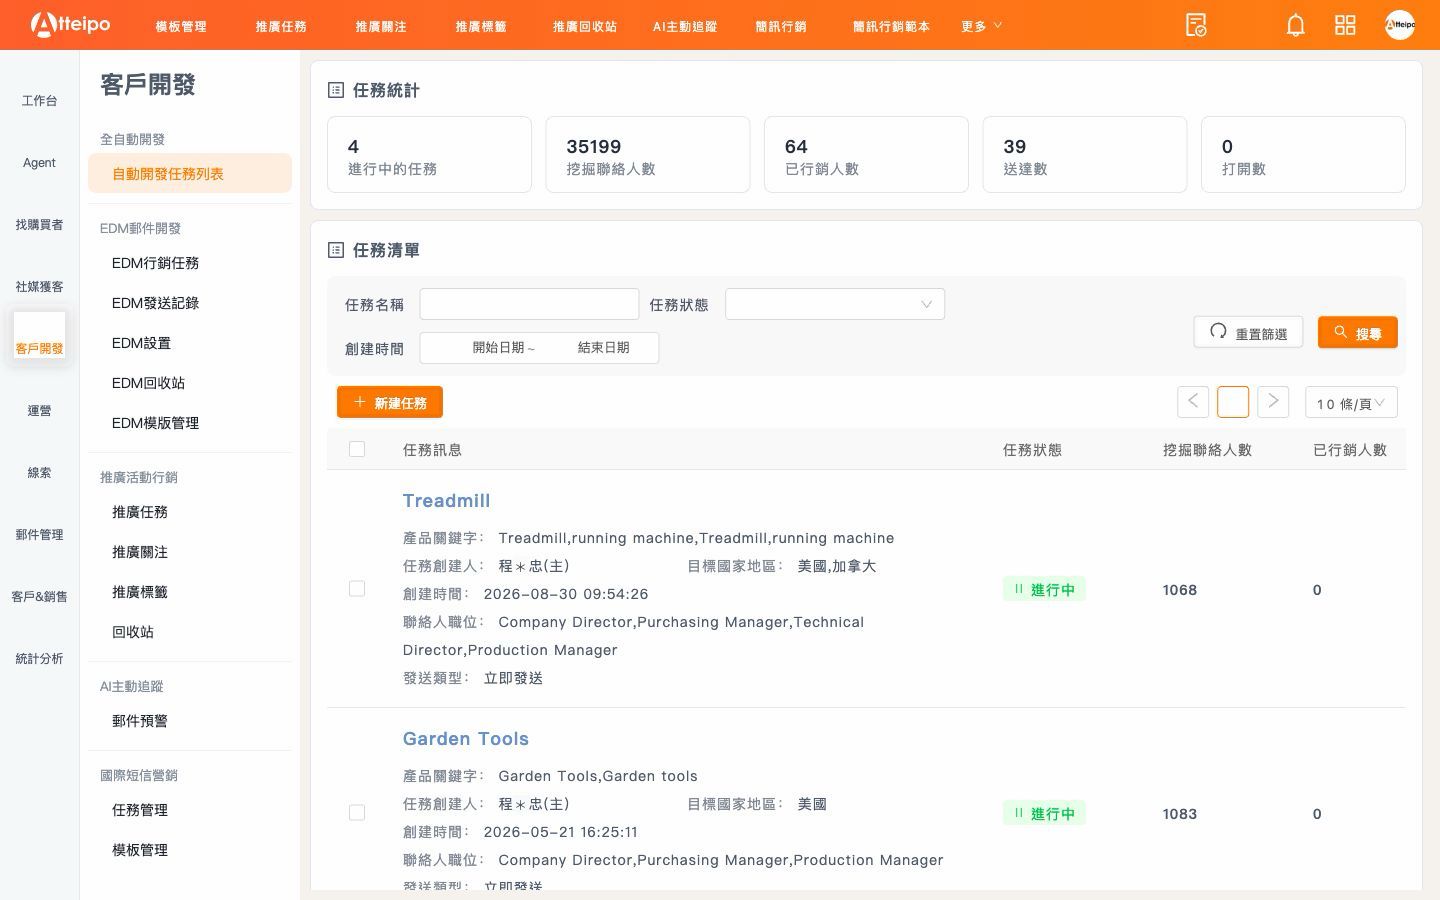Open the apps grid icon
The height and width of the screenshot is (900, 1440).
(1345, 25)
